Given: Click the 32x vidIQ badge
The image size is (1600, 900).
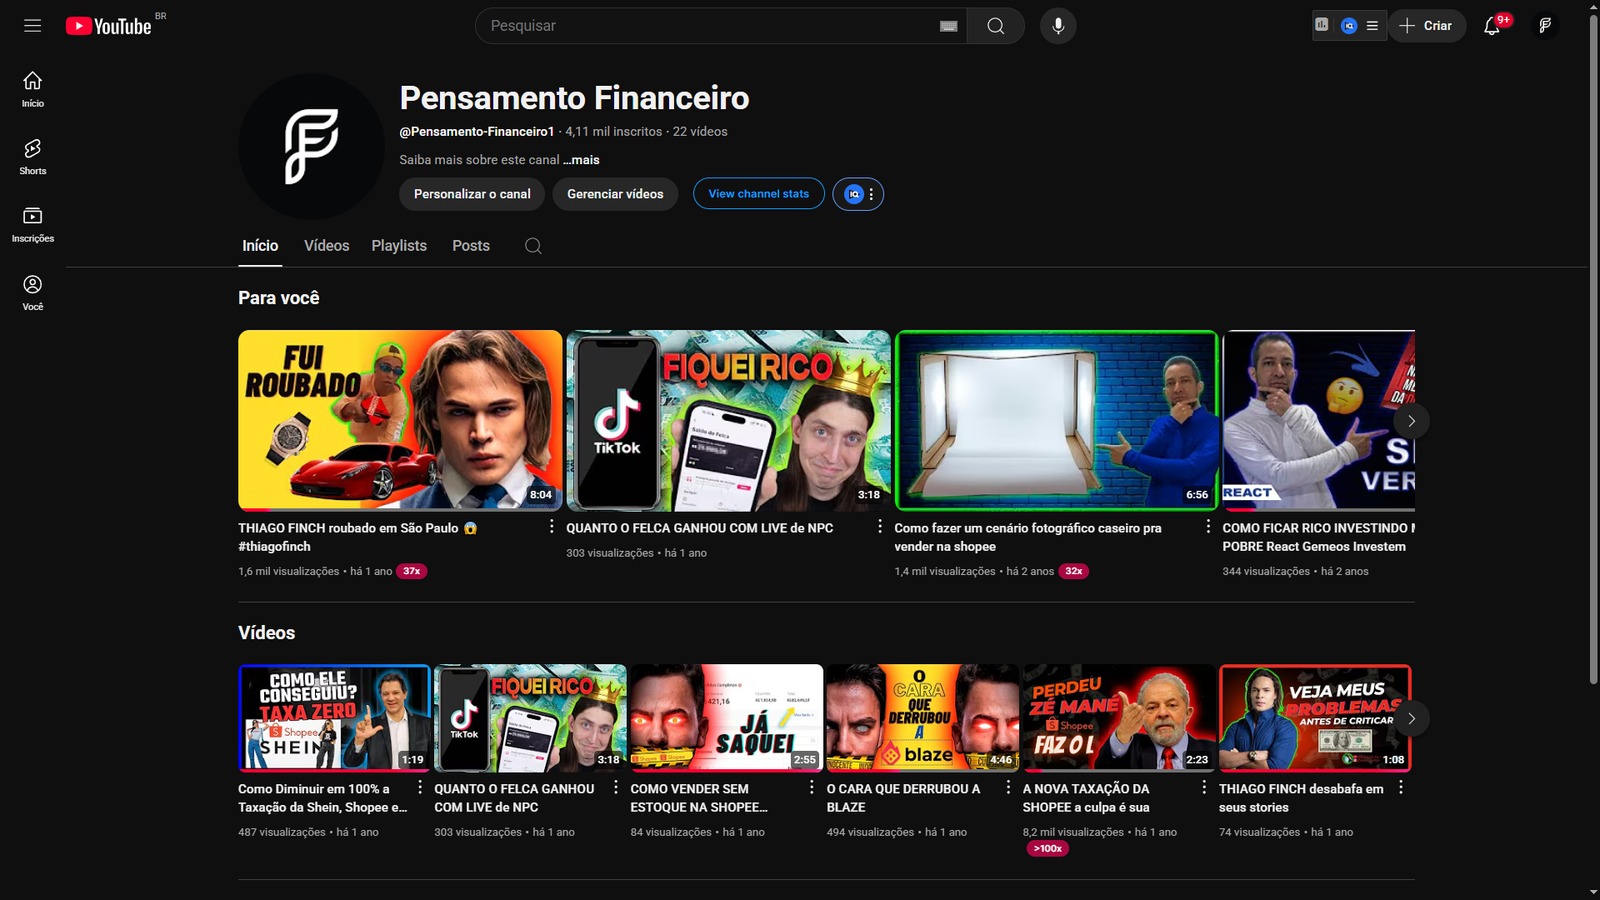Looking at the screenshot, I should pos(1074,571).
